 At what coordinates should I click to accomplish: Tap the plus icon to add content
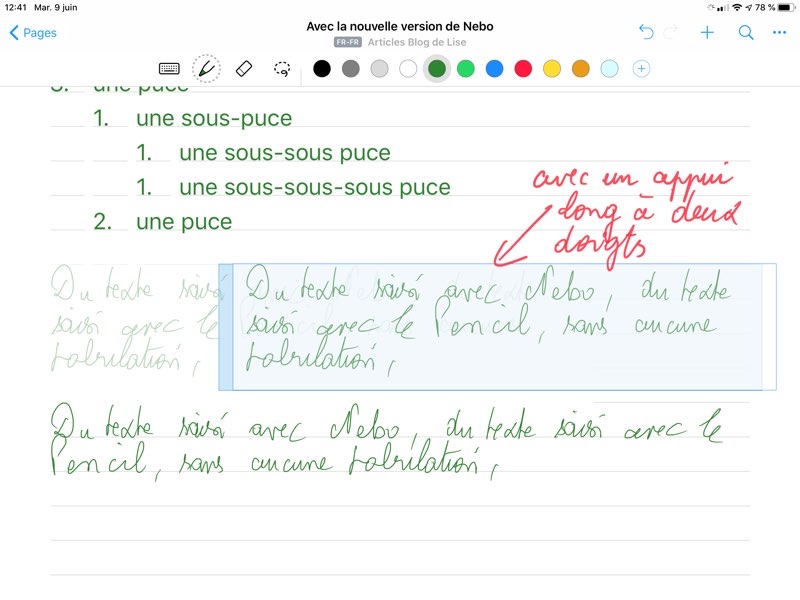click(x=707, y=33)
